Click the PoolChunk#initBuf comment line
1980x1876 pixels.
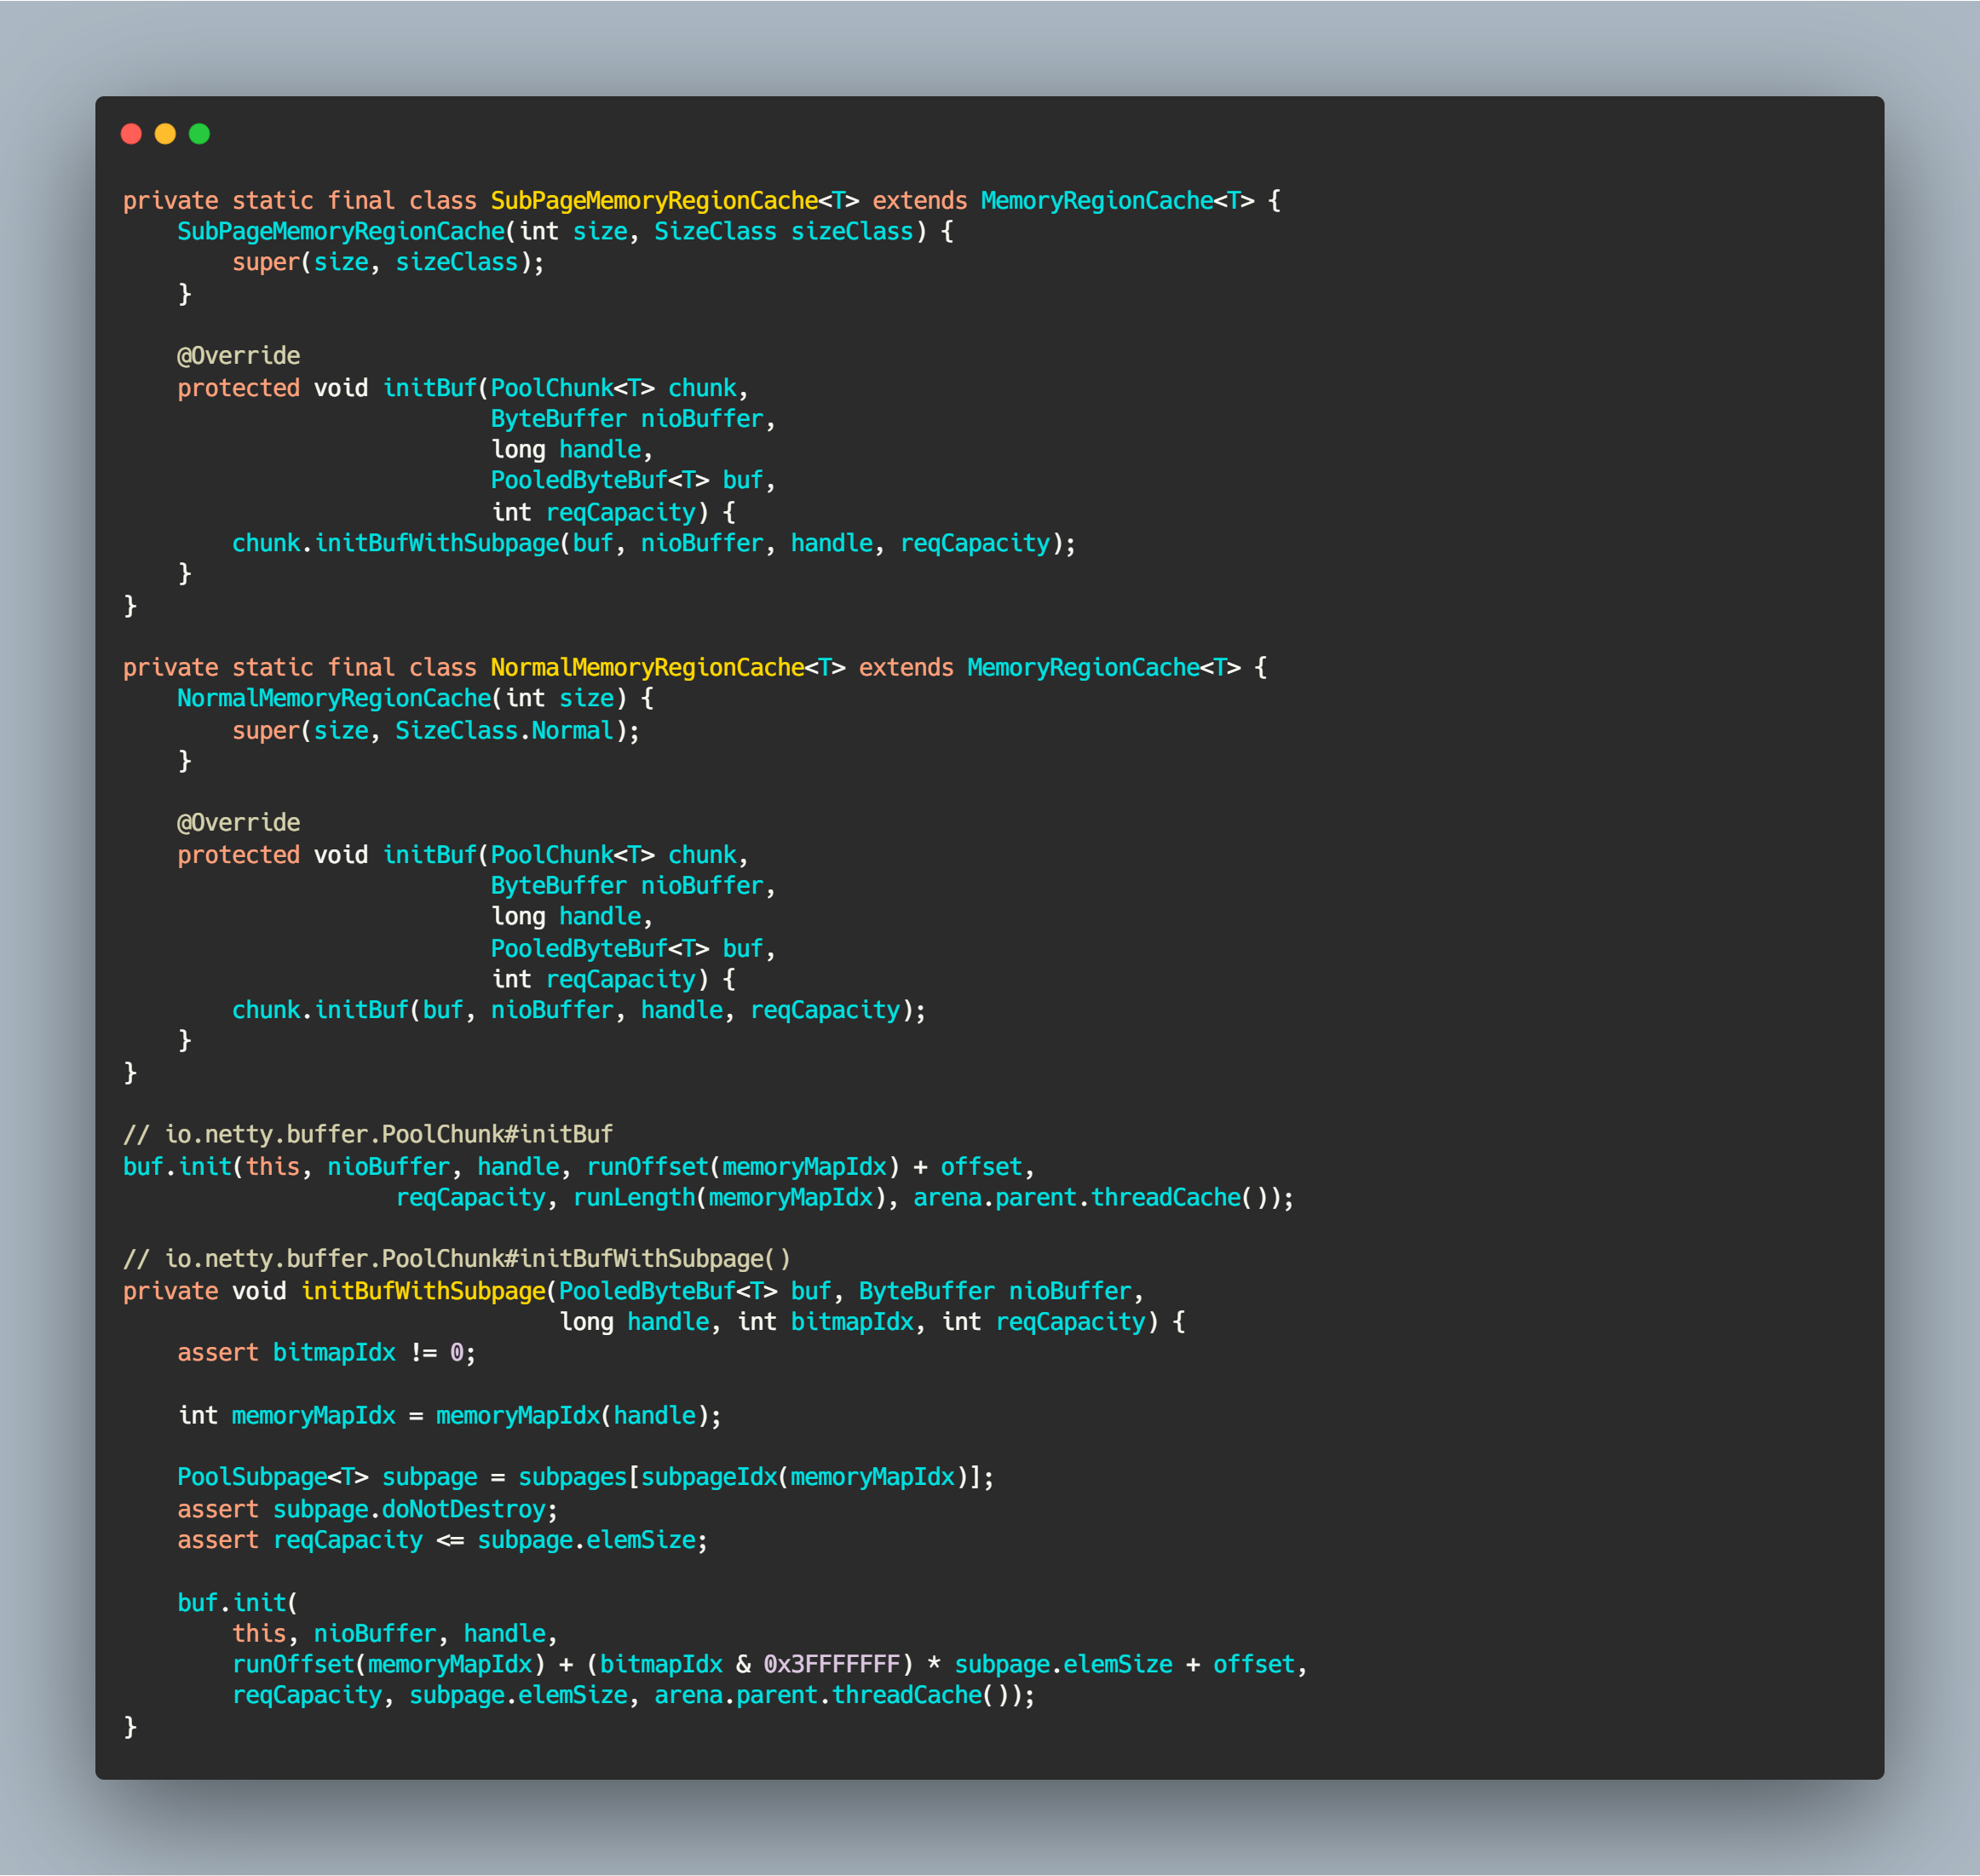pyautogui.click(x=367, y=1134)
